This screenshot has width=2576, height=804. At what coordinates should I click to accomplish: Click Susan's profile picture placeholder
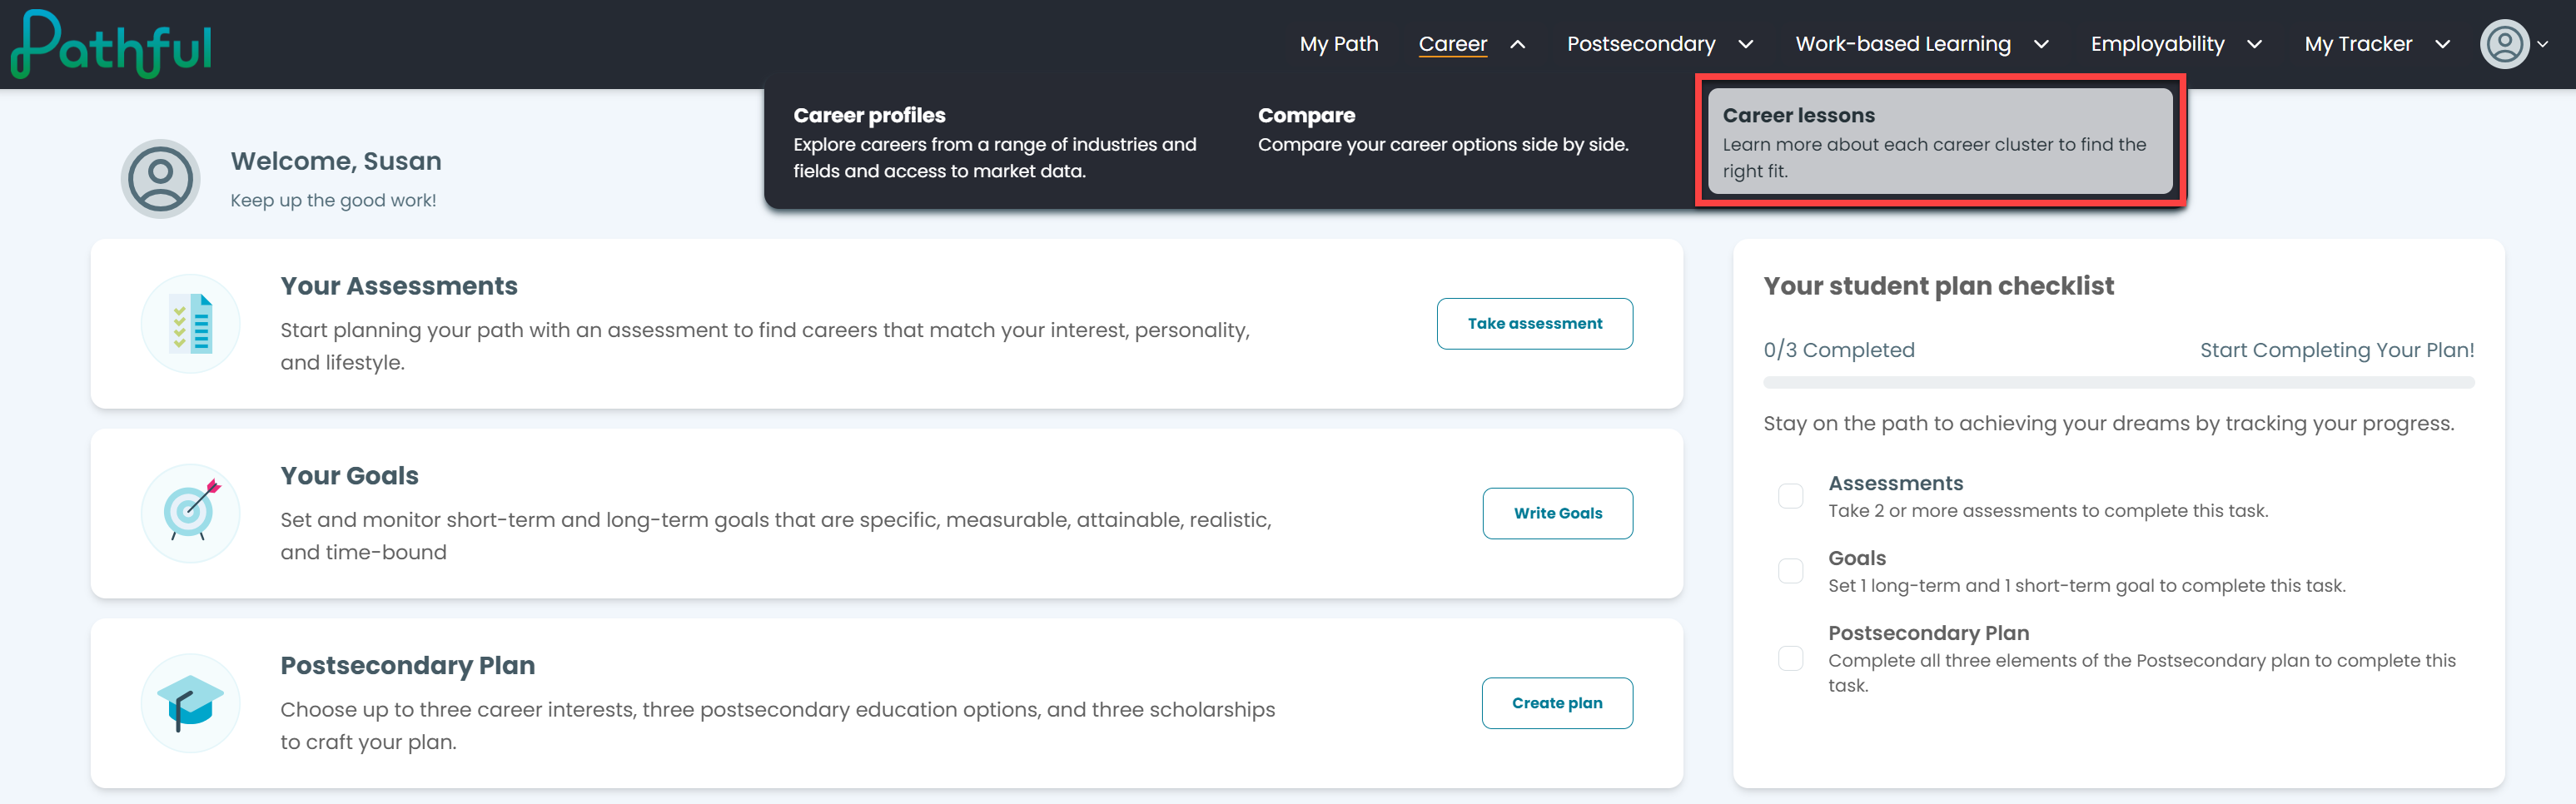click(x=160, y=179)
